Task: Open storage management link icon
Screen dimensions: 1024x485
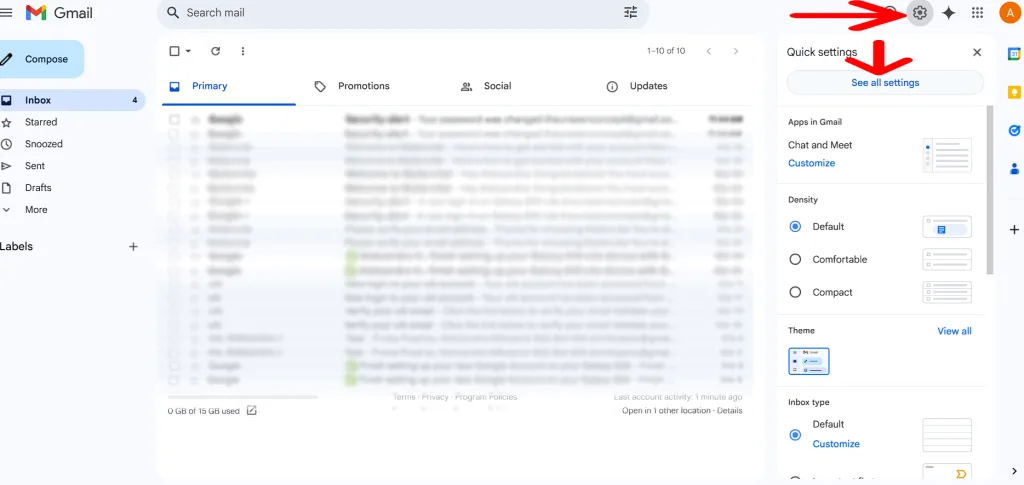Action: pos(251,411)
